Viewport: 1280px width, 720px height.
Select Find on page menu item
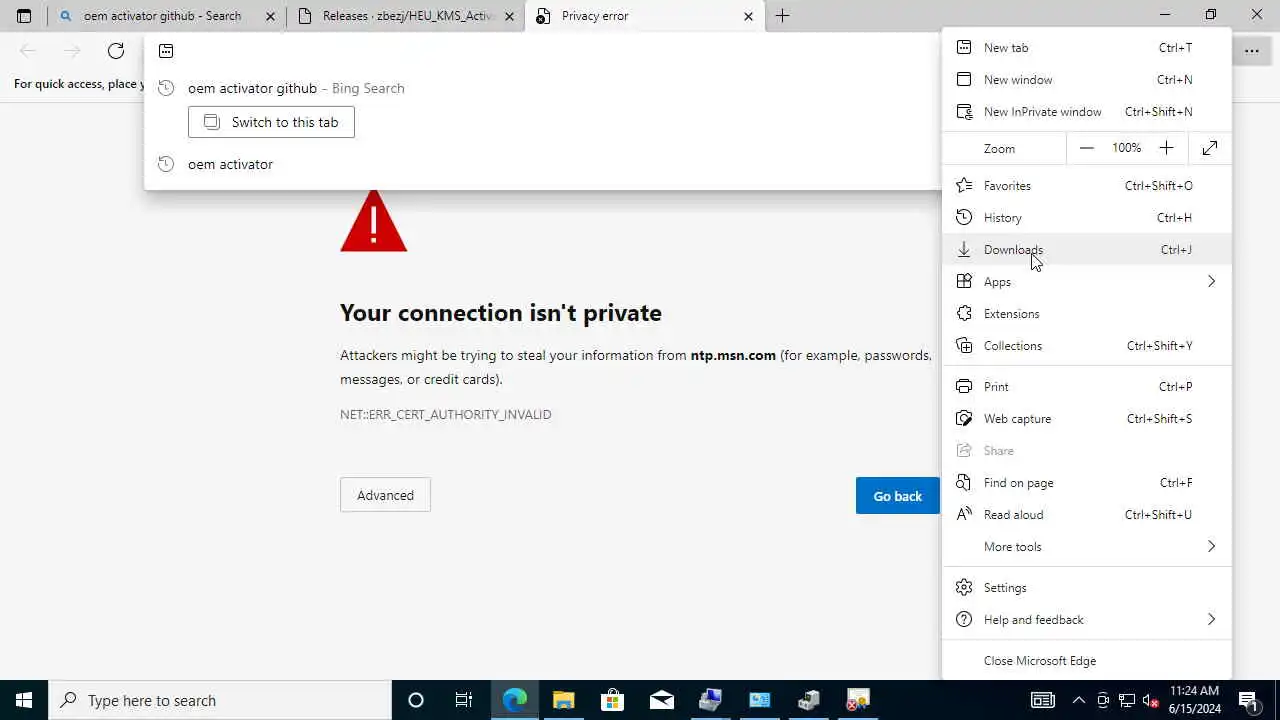point(1087,483)
